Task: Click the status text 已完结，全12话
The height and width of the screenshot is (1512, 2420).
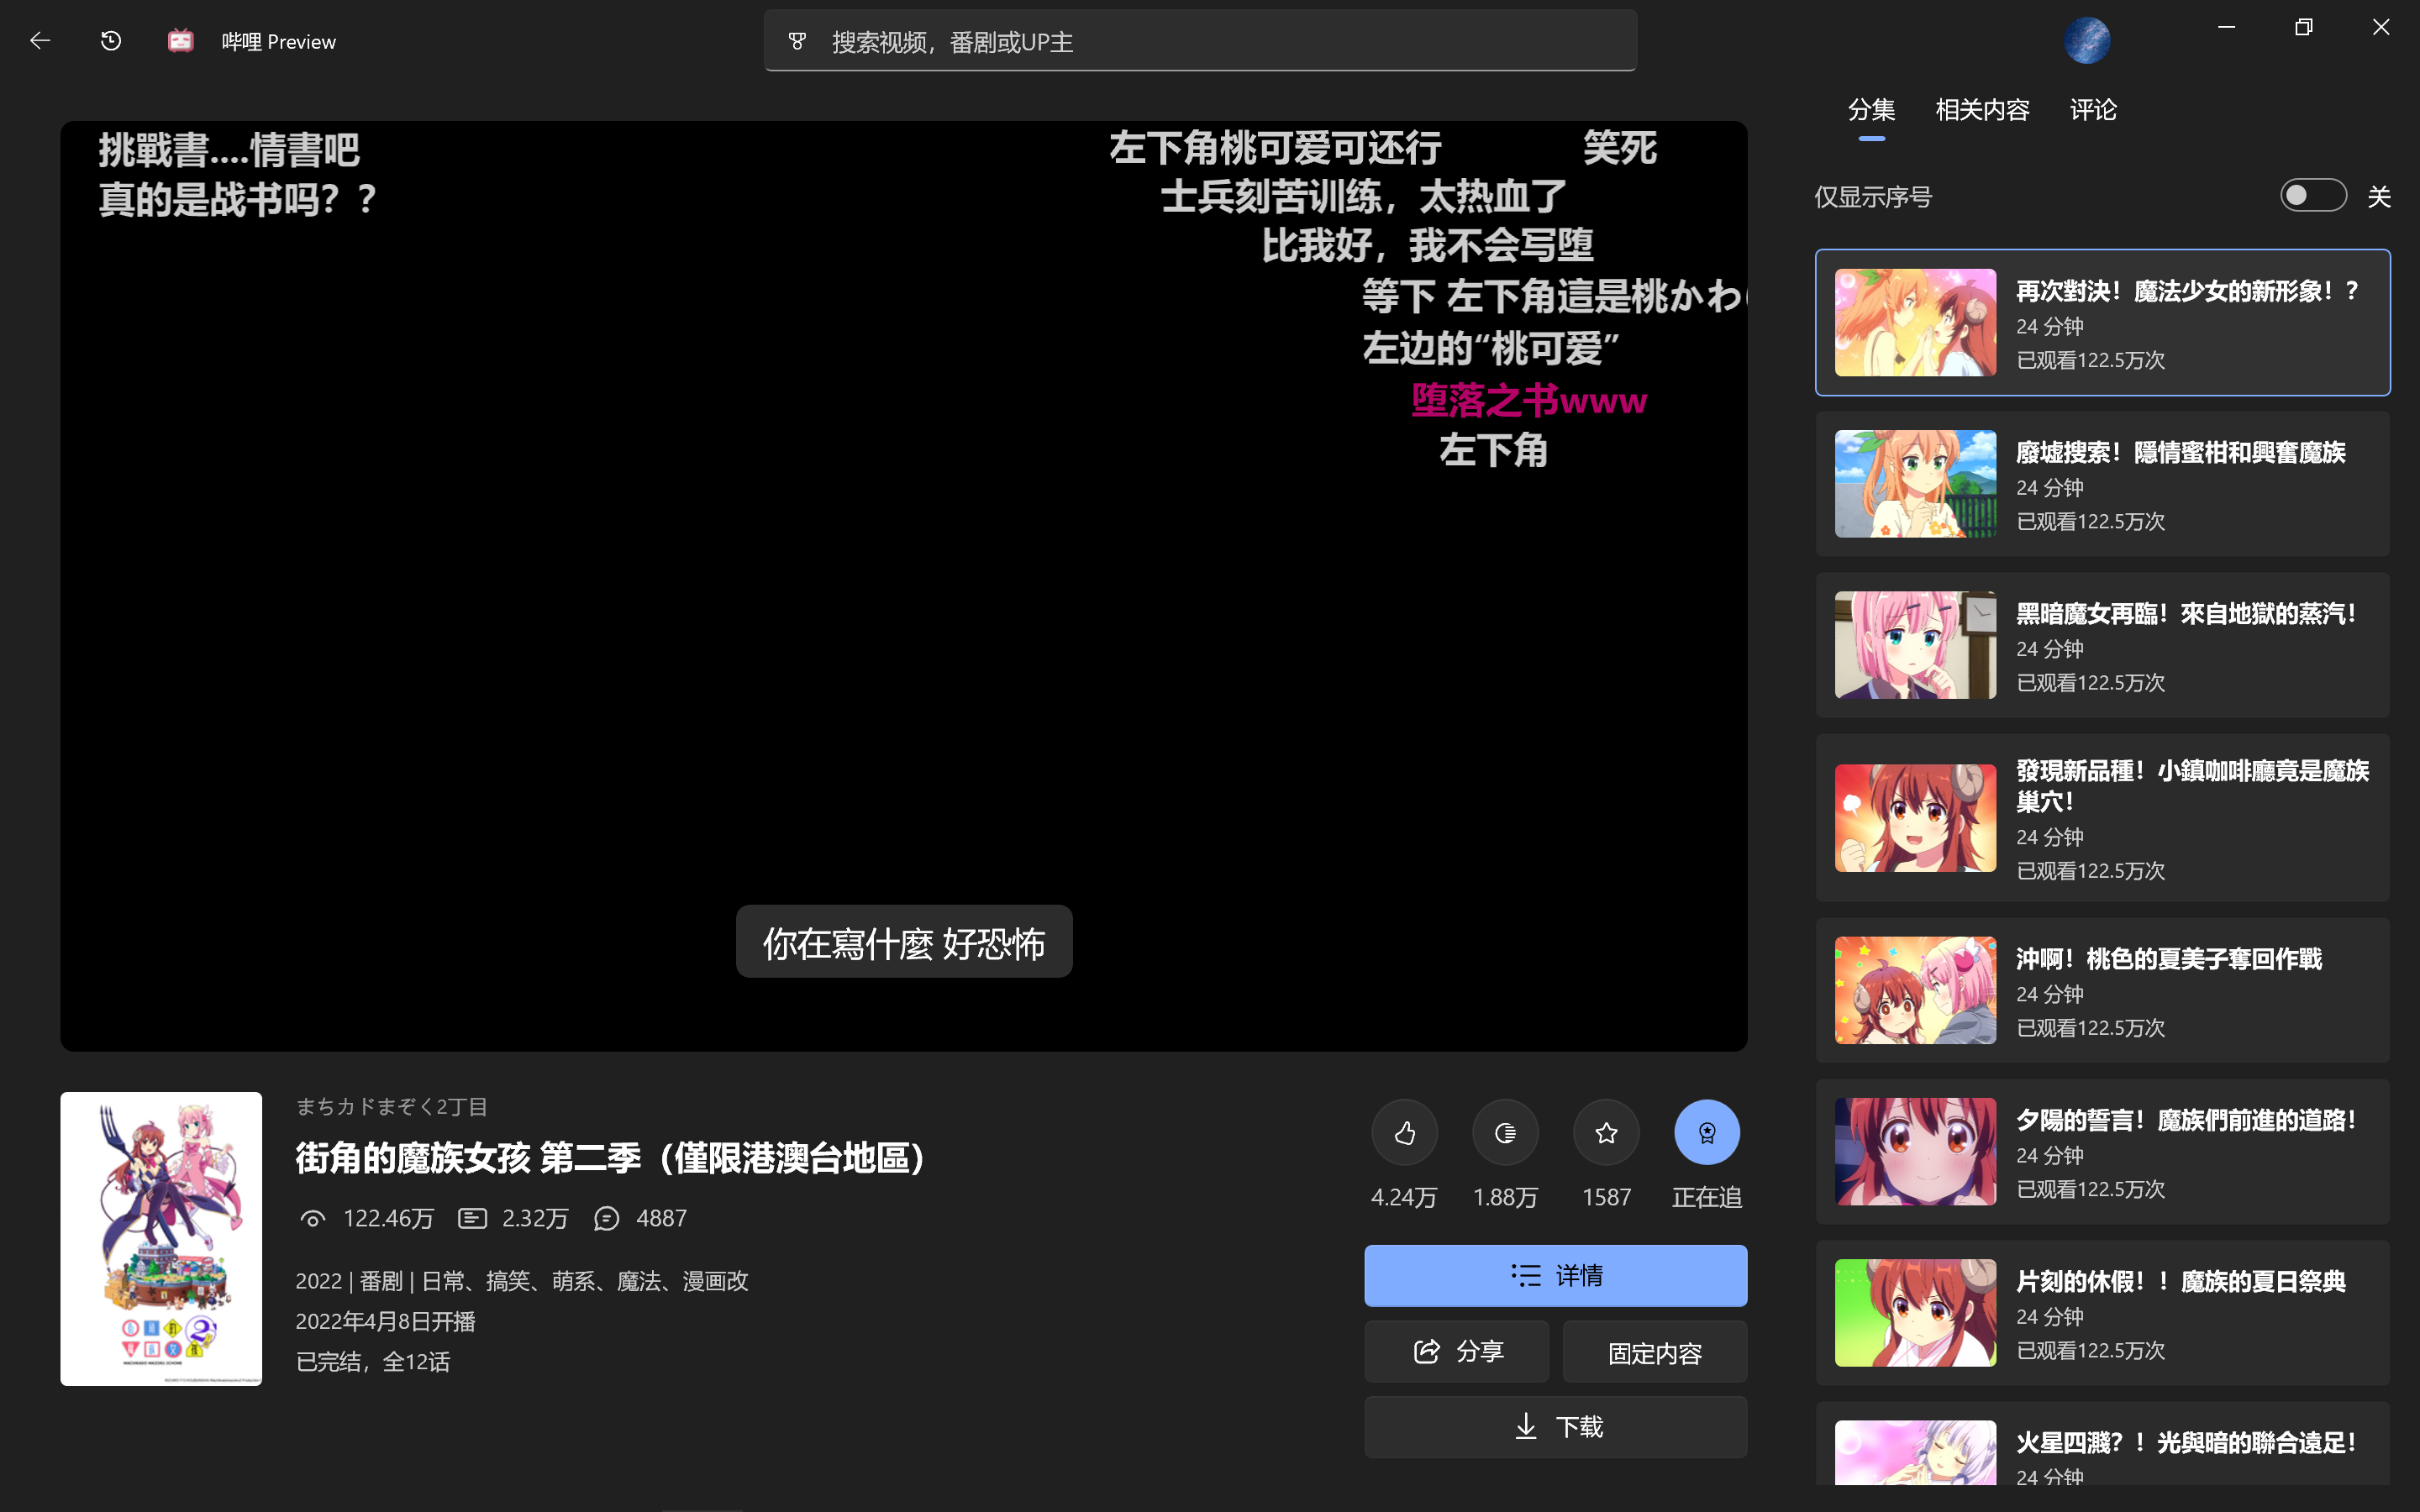Action: [x=372, y=1362]
